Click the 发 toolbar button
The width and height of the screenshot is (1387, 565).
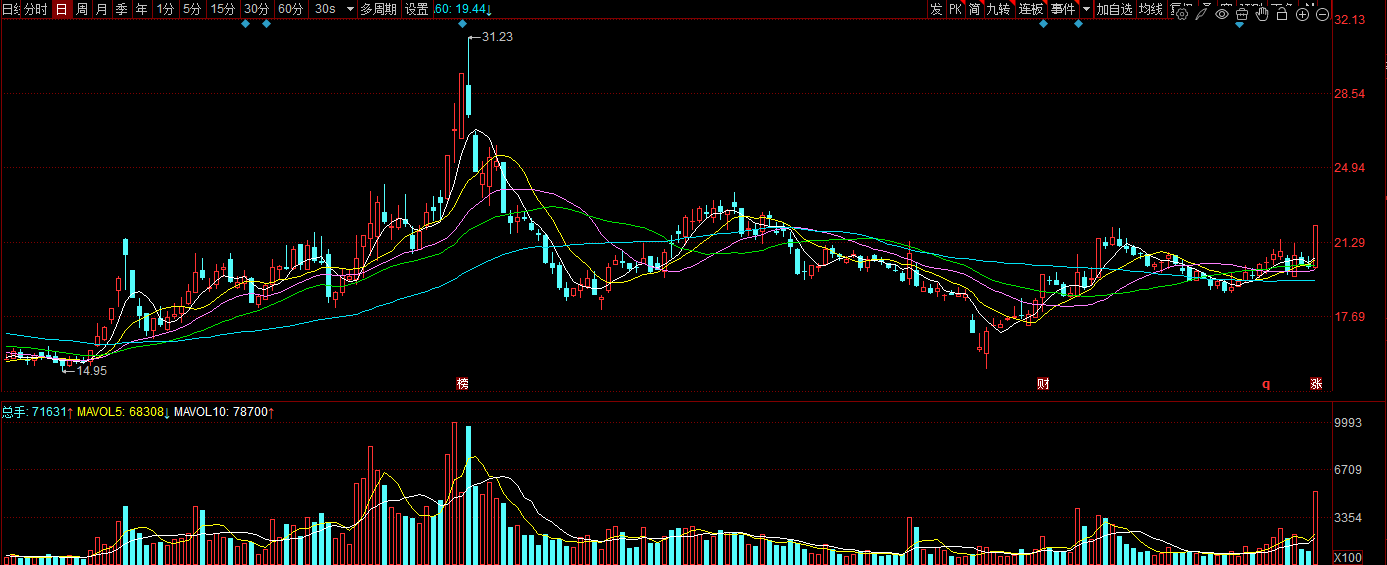(x=935, y=9)
